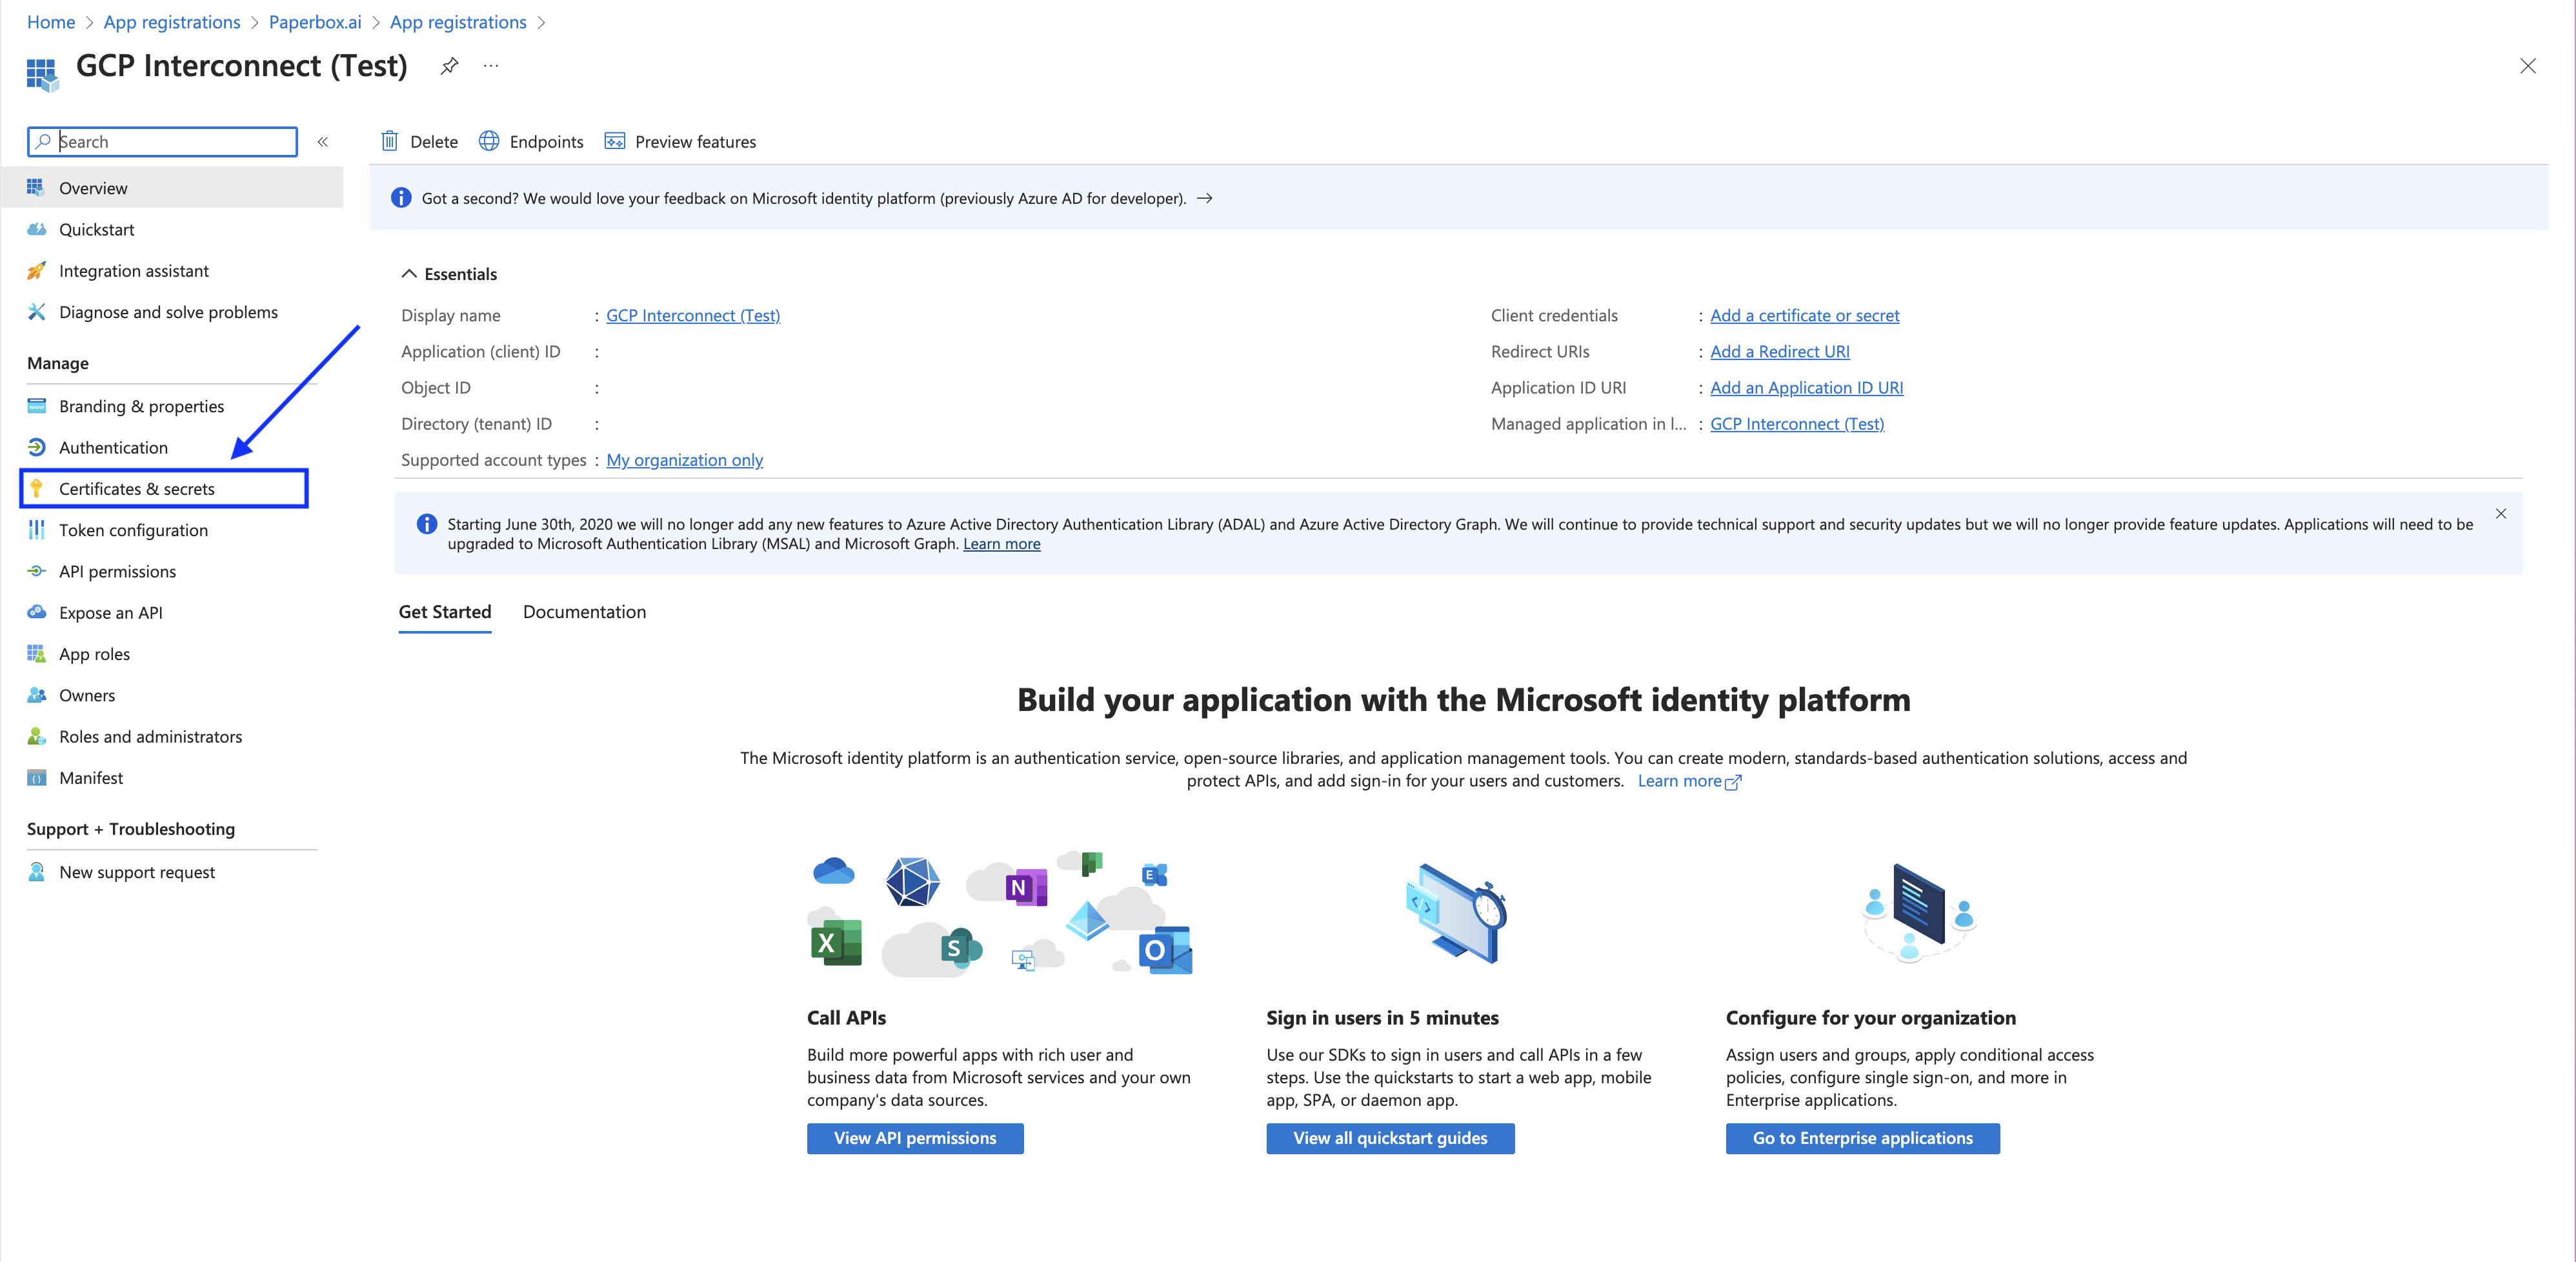Viewport: 2576px width, 1262px height.
Task: Click Add a certificate or secret
Action: 1804,315
